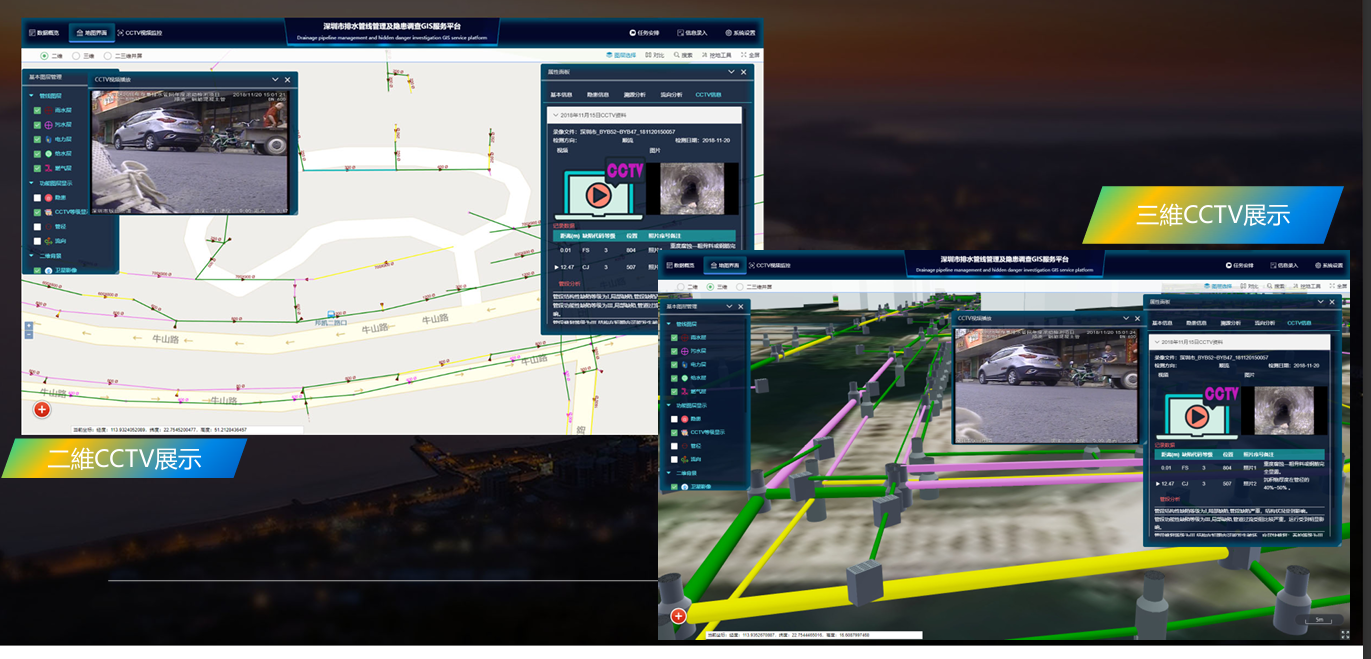Click 任务安排 in the 2D window header

click(x=643, y=32)
